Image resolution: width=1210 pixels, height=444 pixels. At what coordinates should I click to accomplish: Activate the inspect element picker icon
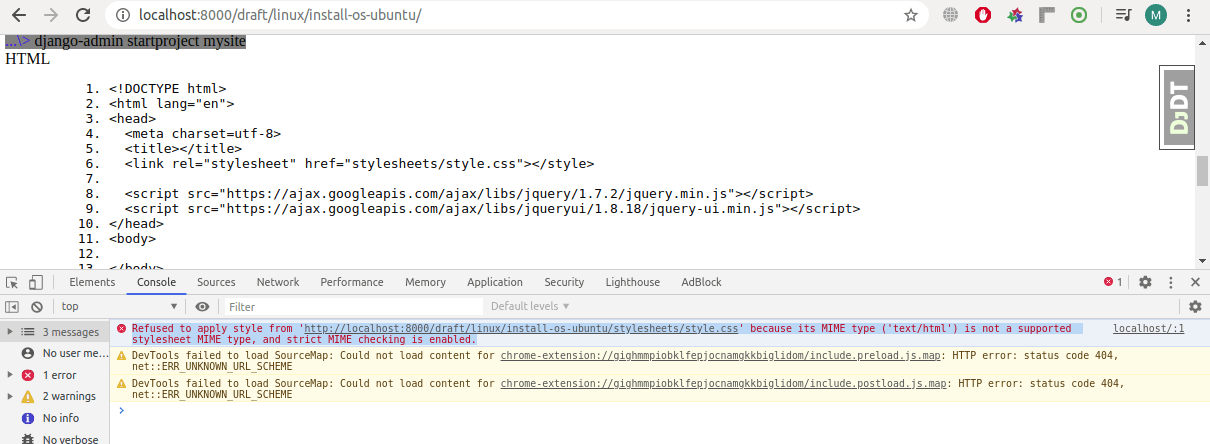(x=12, y=283)
